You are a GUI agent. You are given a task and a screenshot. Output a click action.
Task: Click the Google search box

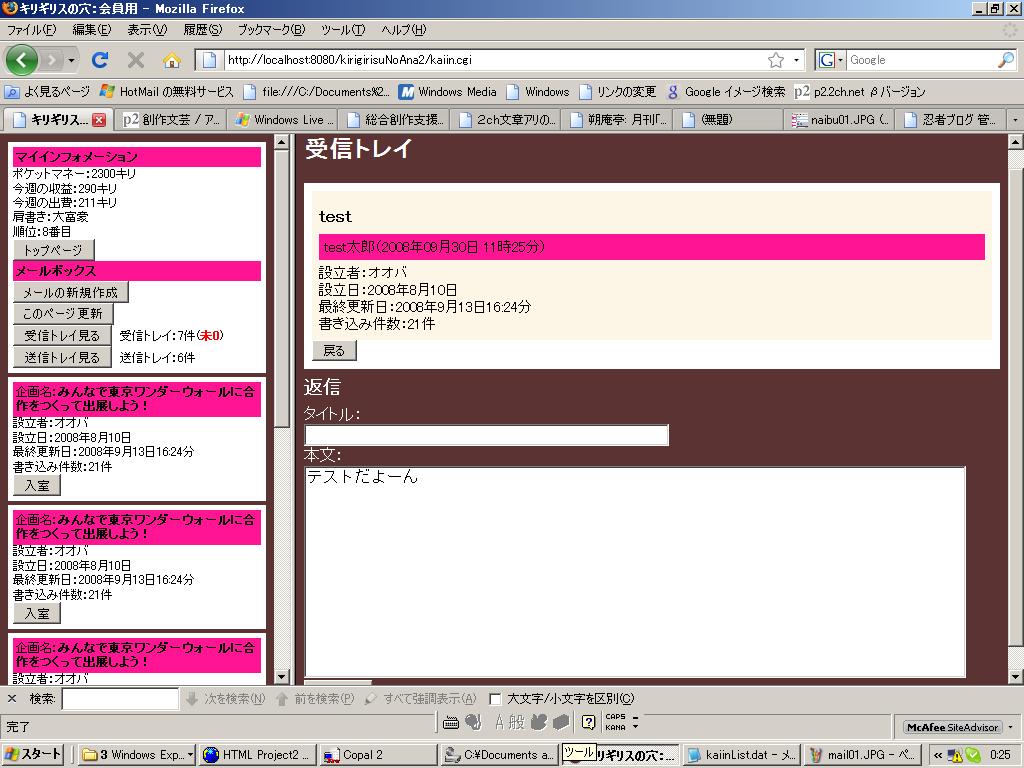coord(921,60)
